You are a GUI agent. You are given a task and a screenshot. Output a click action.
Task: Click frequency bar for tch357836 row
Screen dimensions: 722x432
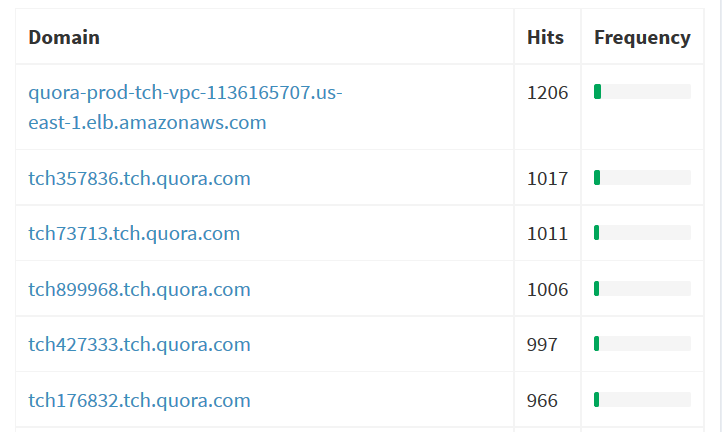[642, 177]
